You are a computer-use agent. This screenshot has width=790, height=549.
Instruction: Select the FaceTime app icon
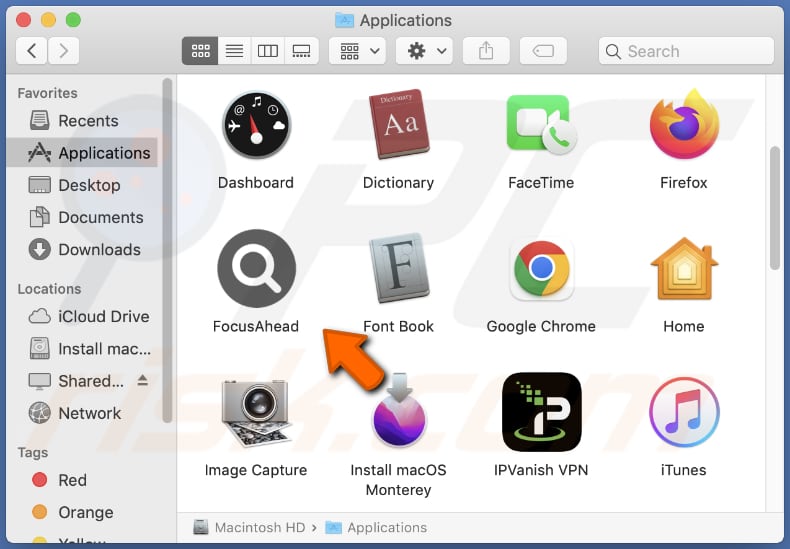point(541,125)
